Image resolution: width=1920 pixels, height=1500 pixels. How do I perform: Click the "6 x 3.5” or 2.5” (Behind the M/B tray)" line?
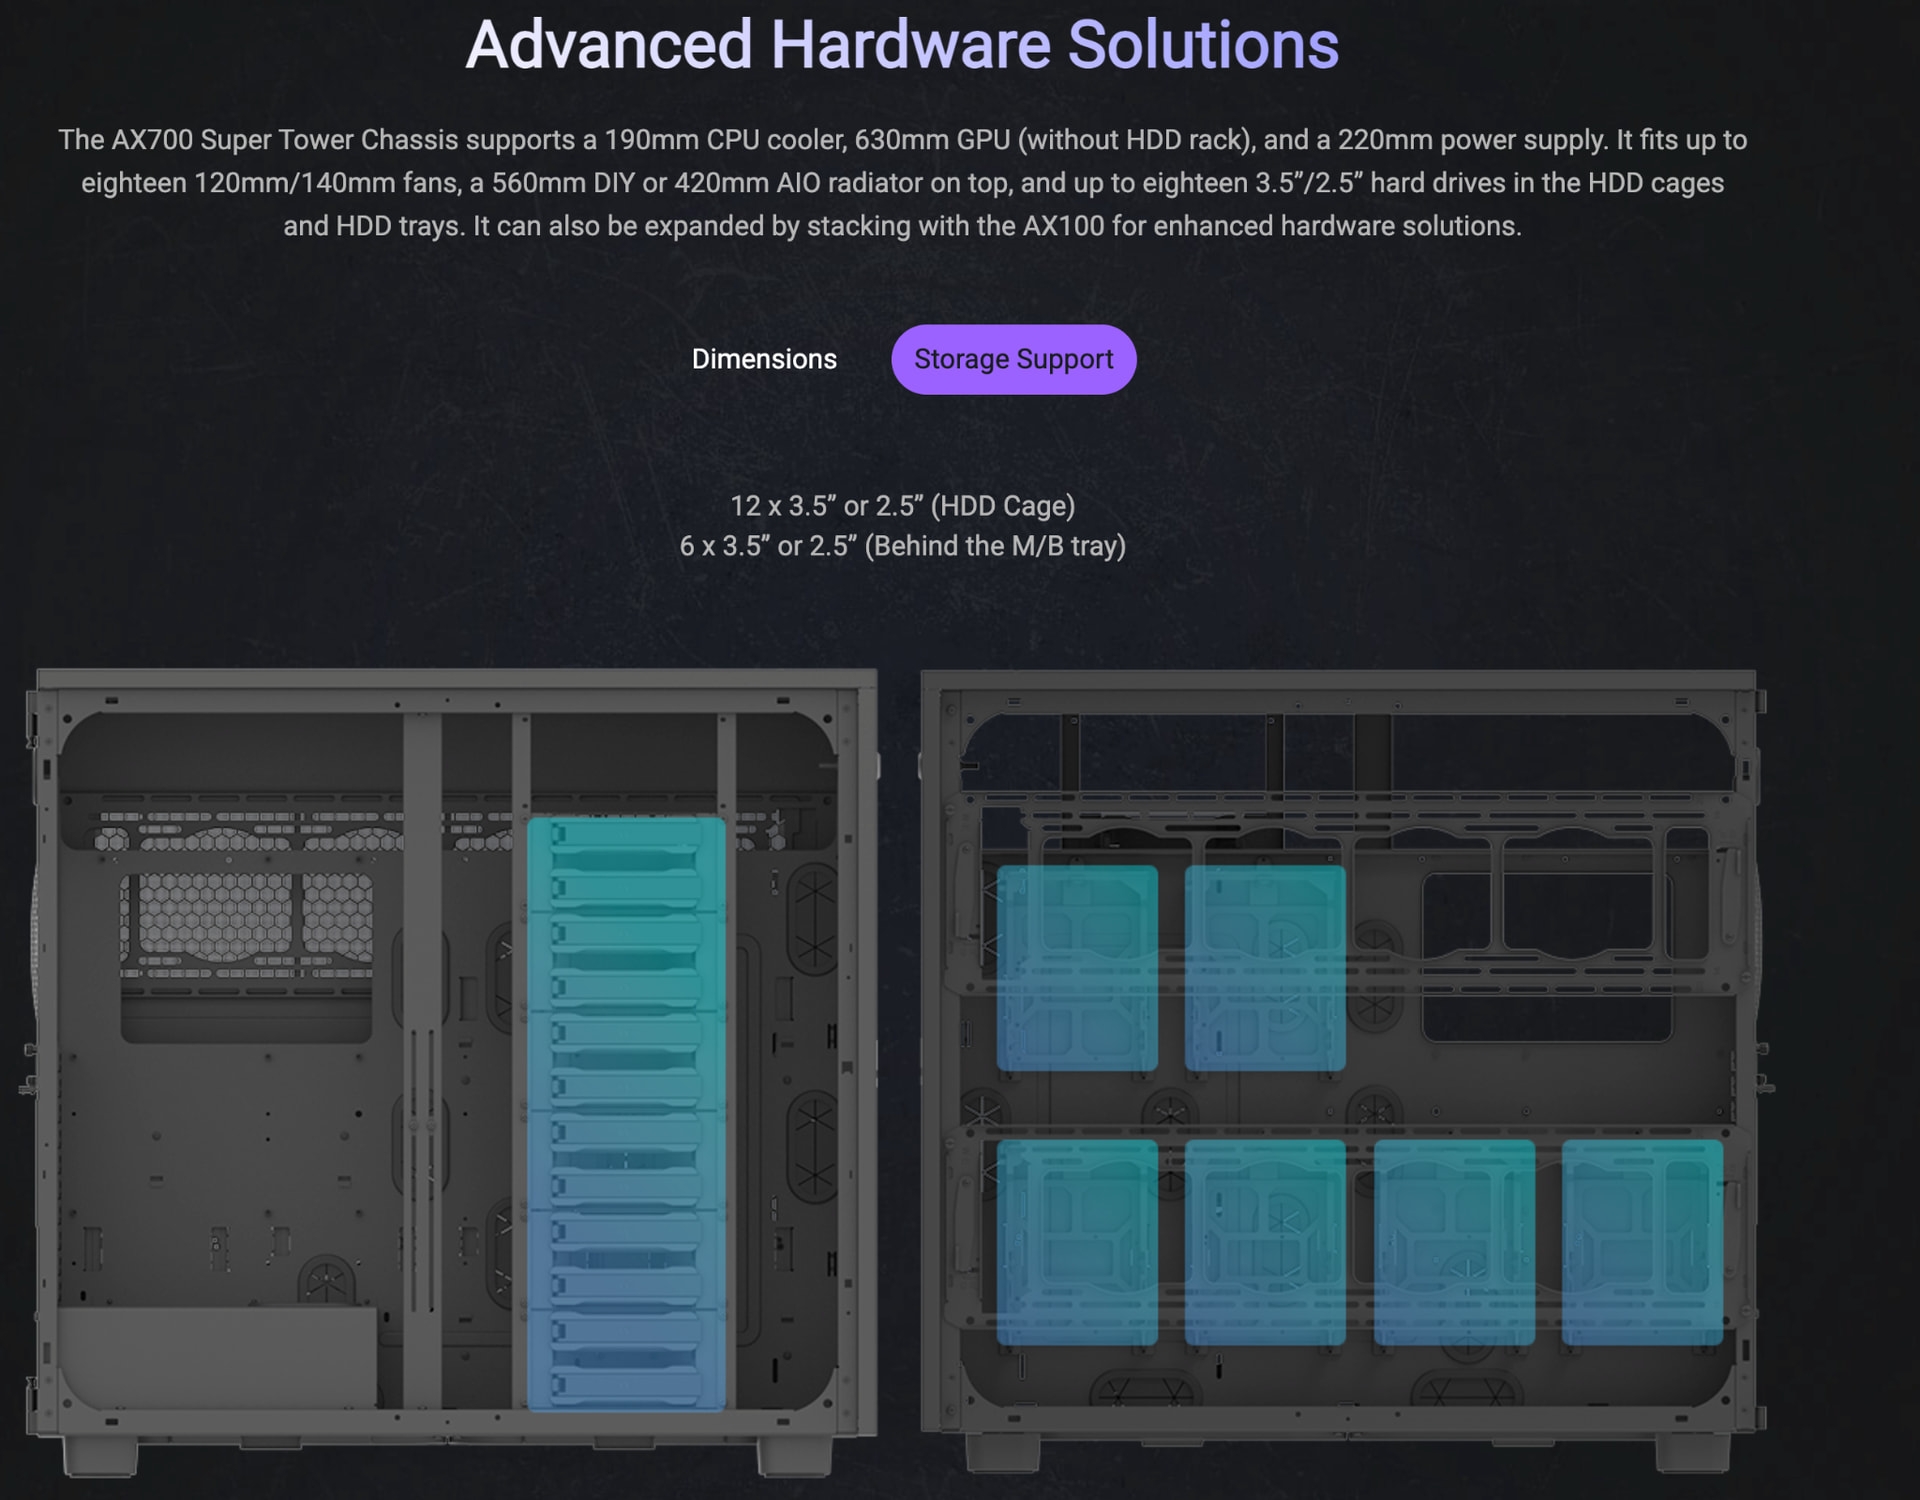(902, 546)
